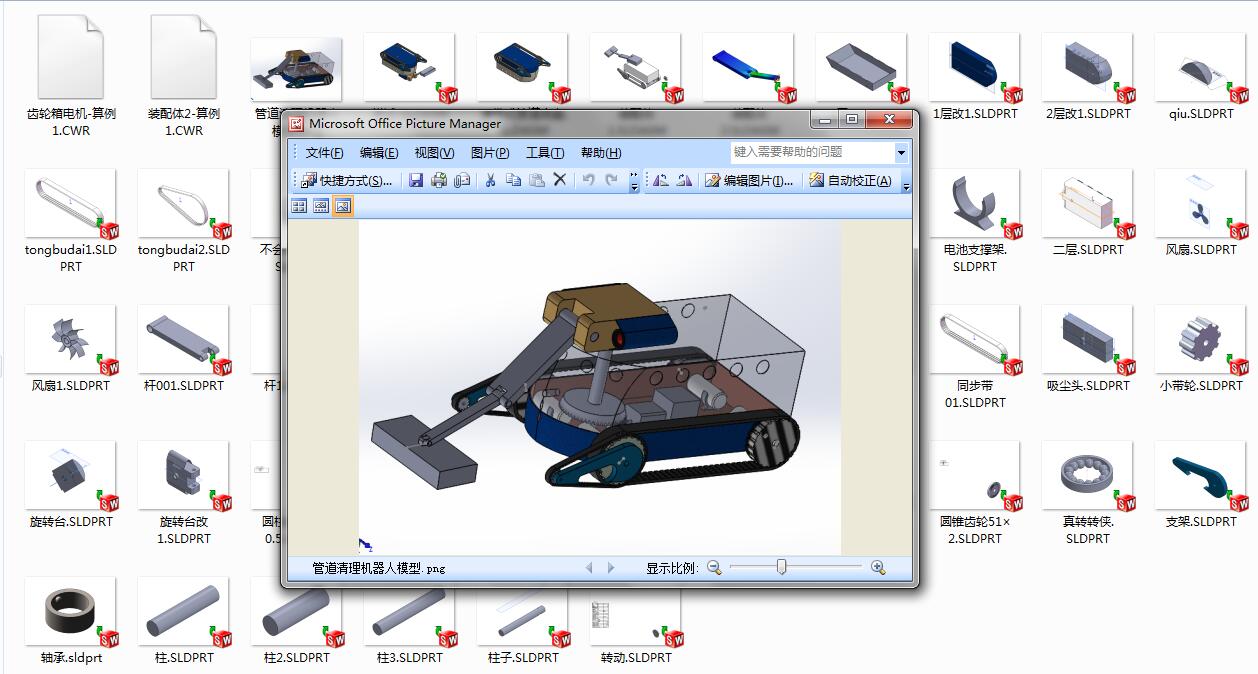Click the zoom in magnifier icon
This screenshot has width=1258, height=674.
[878, 568]
